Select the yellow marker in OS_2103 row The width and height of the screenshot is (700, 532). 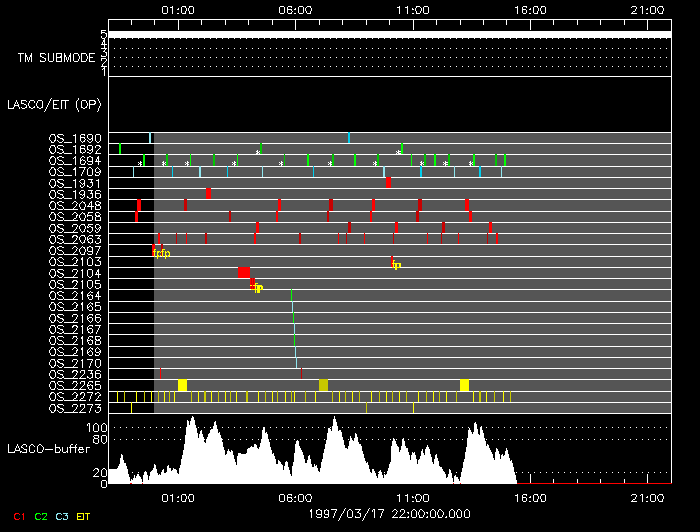point(397,265)
